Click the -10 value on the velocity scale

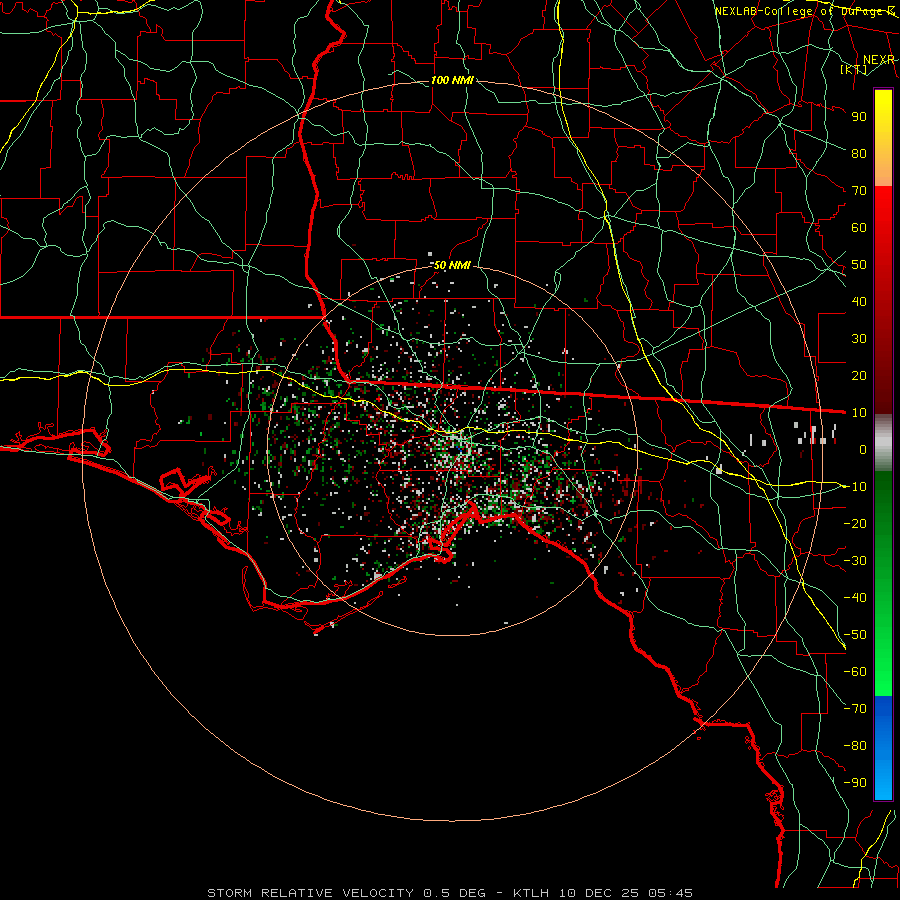pos(855,487)
